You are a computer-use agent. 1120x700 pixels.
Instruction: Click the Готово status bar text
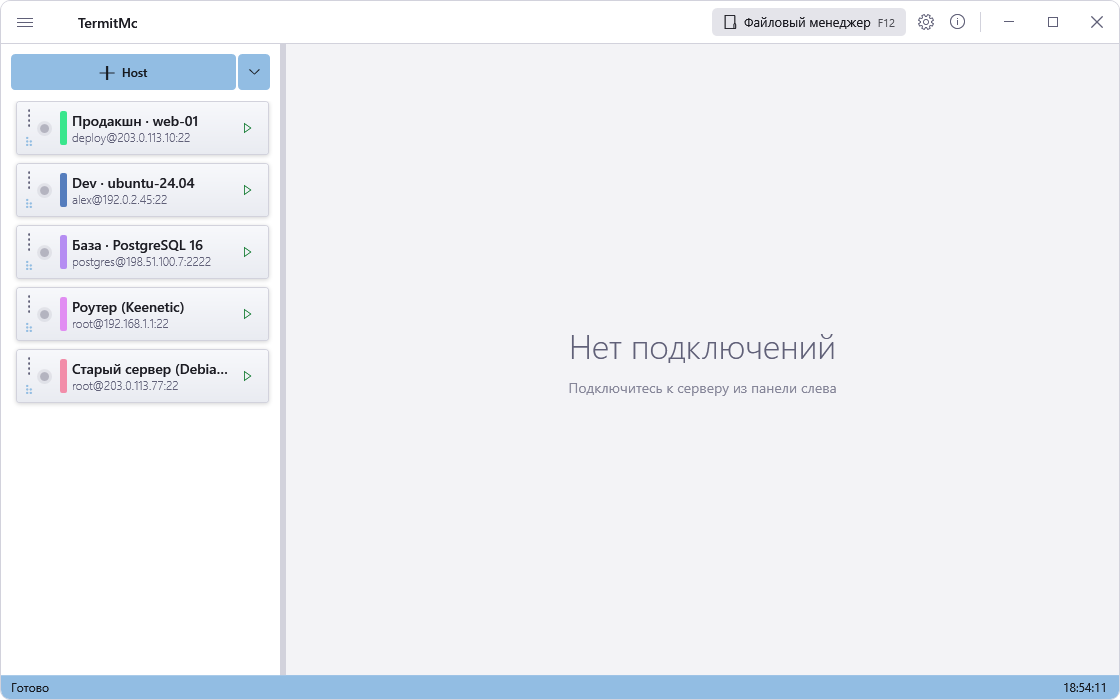pyautogui.click(x=30, y=688)
